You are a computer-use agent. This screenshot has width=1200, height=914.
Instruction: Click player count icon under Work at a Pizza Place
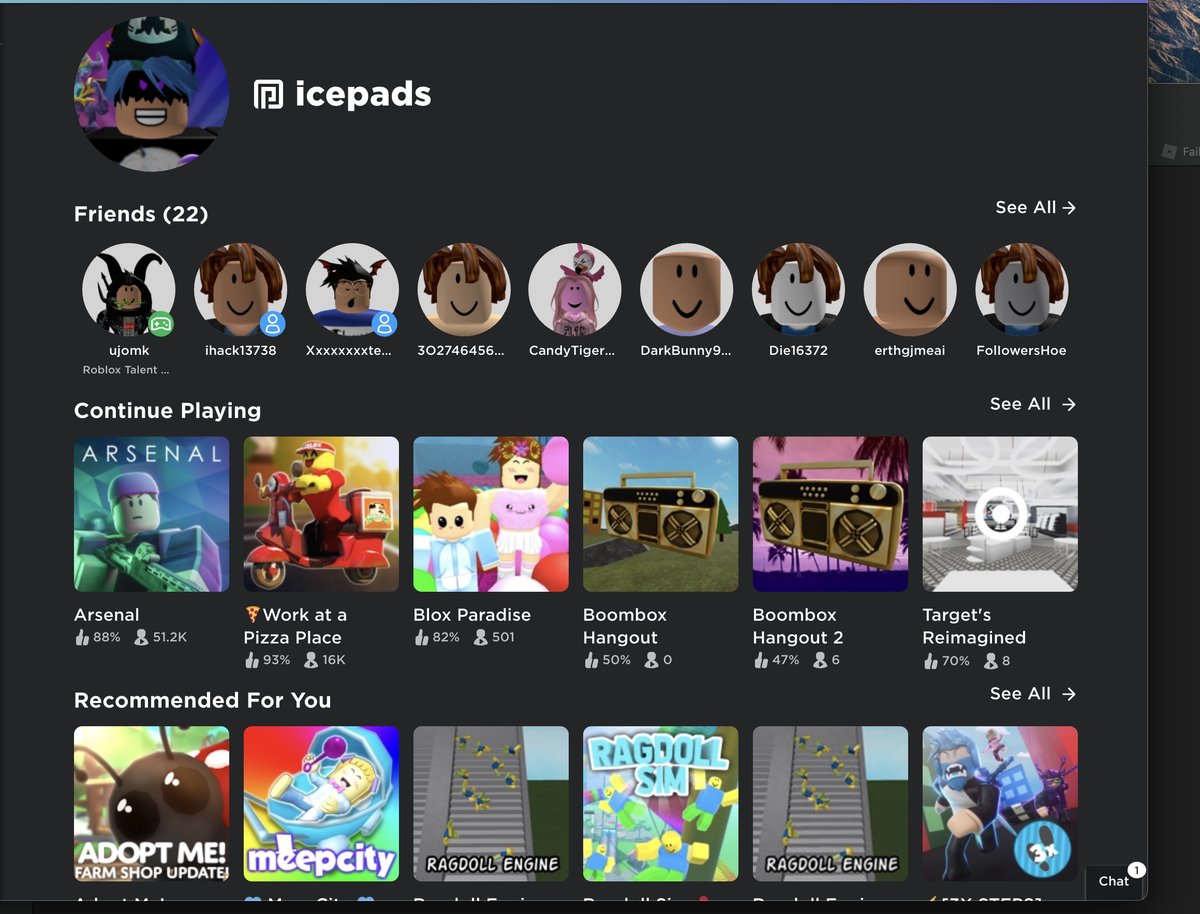point(311,660)
